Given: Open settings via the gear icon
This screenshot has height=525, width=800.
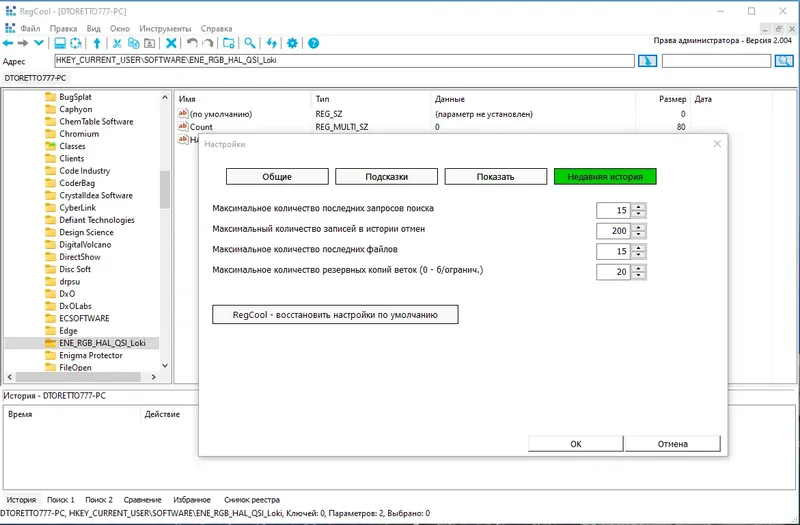Looking at the screenshot, I should click(292, 43).
